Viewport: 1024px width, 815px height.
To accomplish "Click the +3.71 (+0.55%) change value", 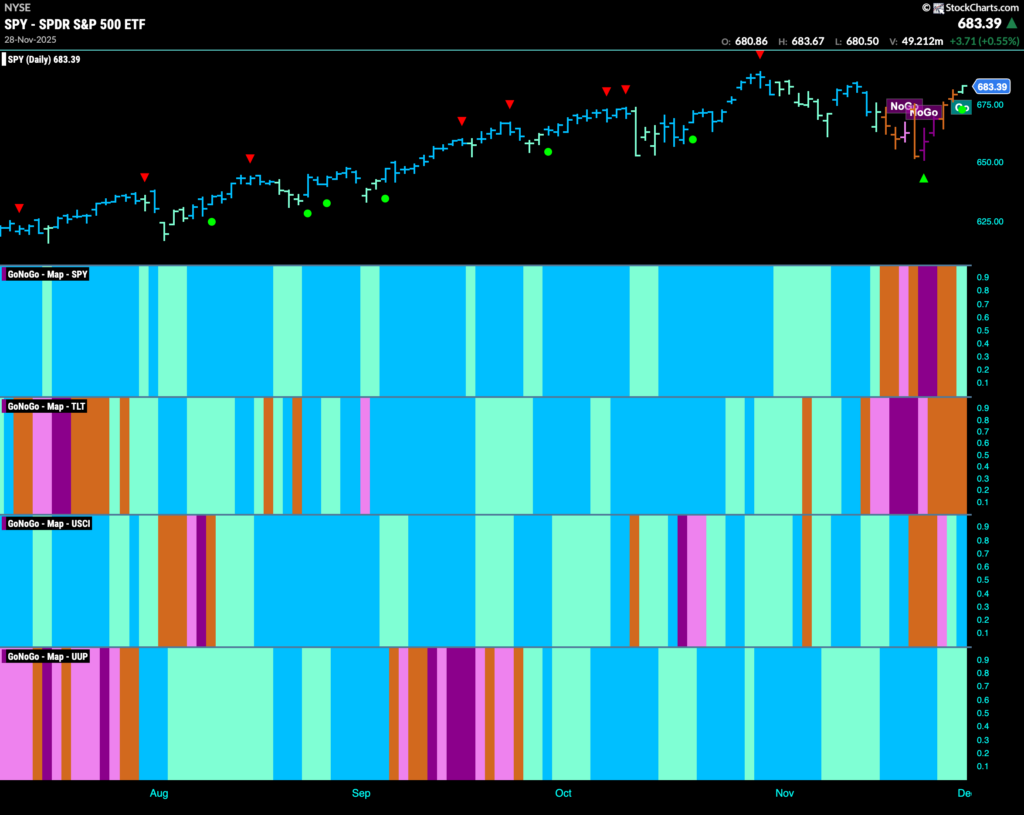I will 984,41.
